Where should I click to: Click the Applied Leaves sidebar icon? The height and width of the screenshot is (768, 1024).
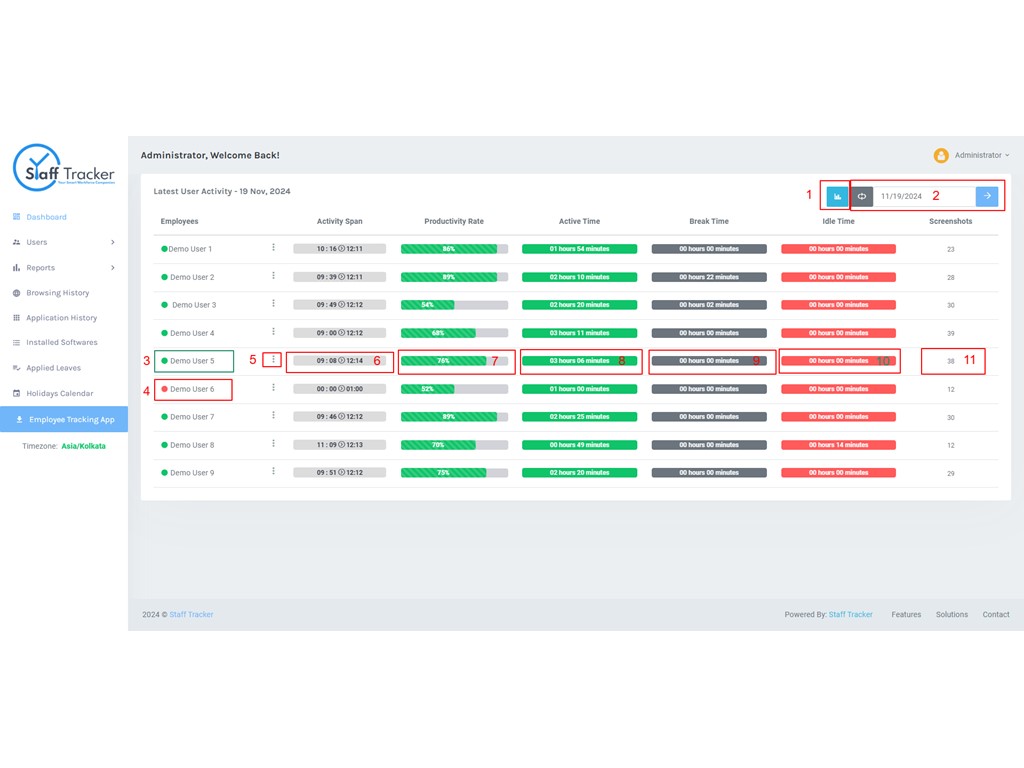click(17, 368)
